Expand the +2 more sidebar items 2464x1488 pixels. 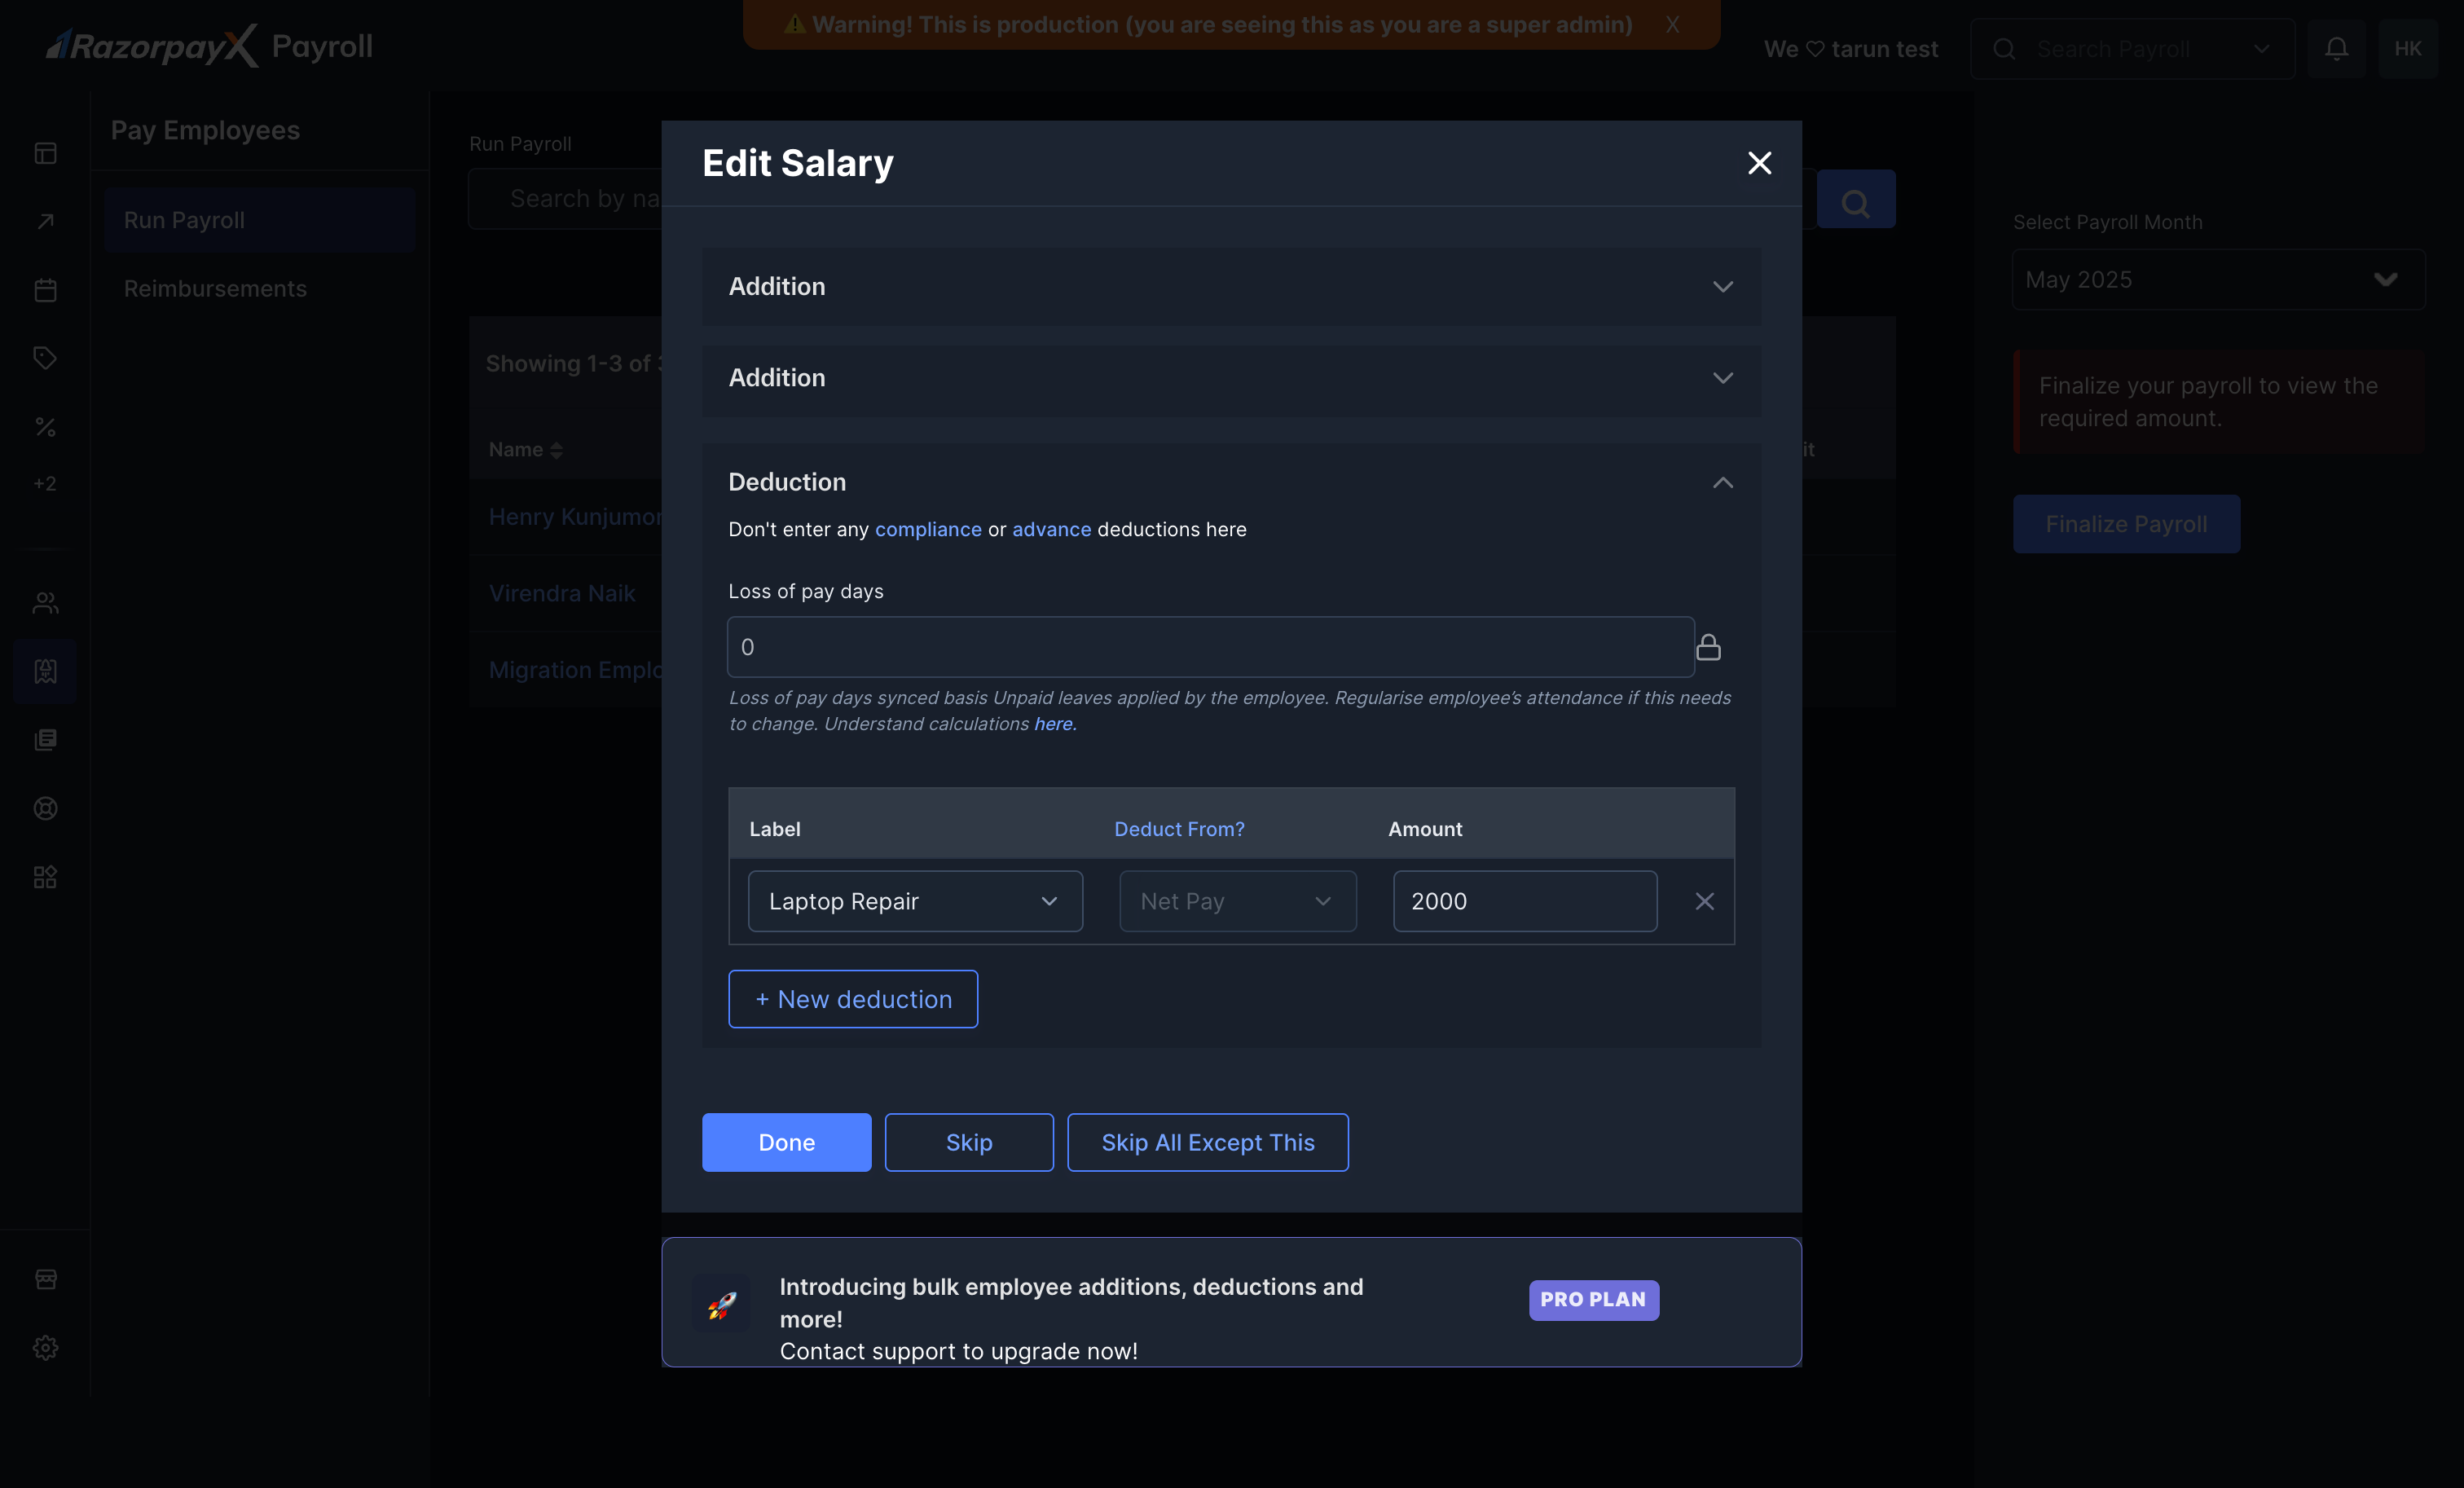pos(45,484)
